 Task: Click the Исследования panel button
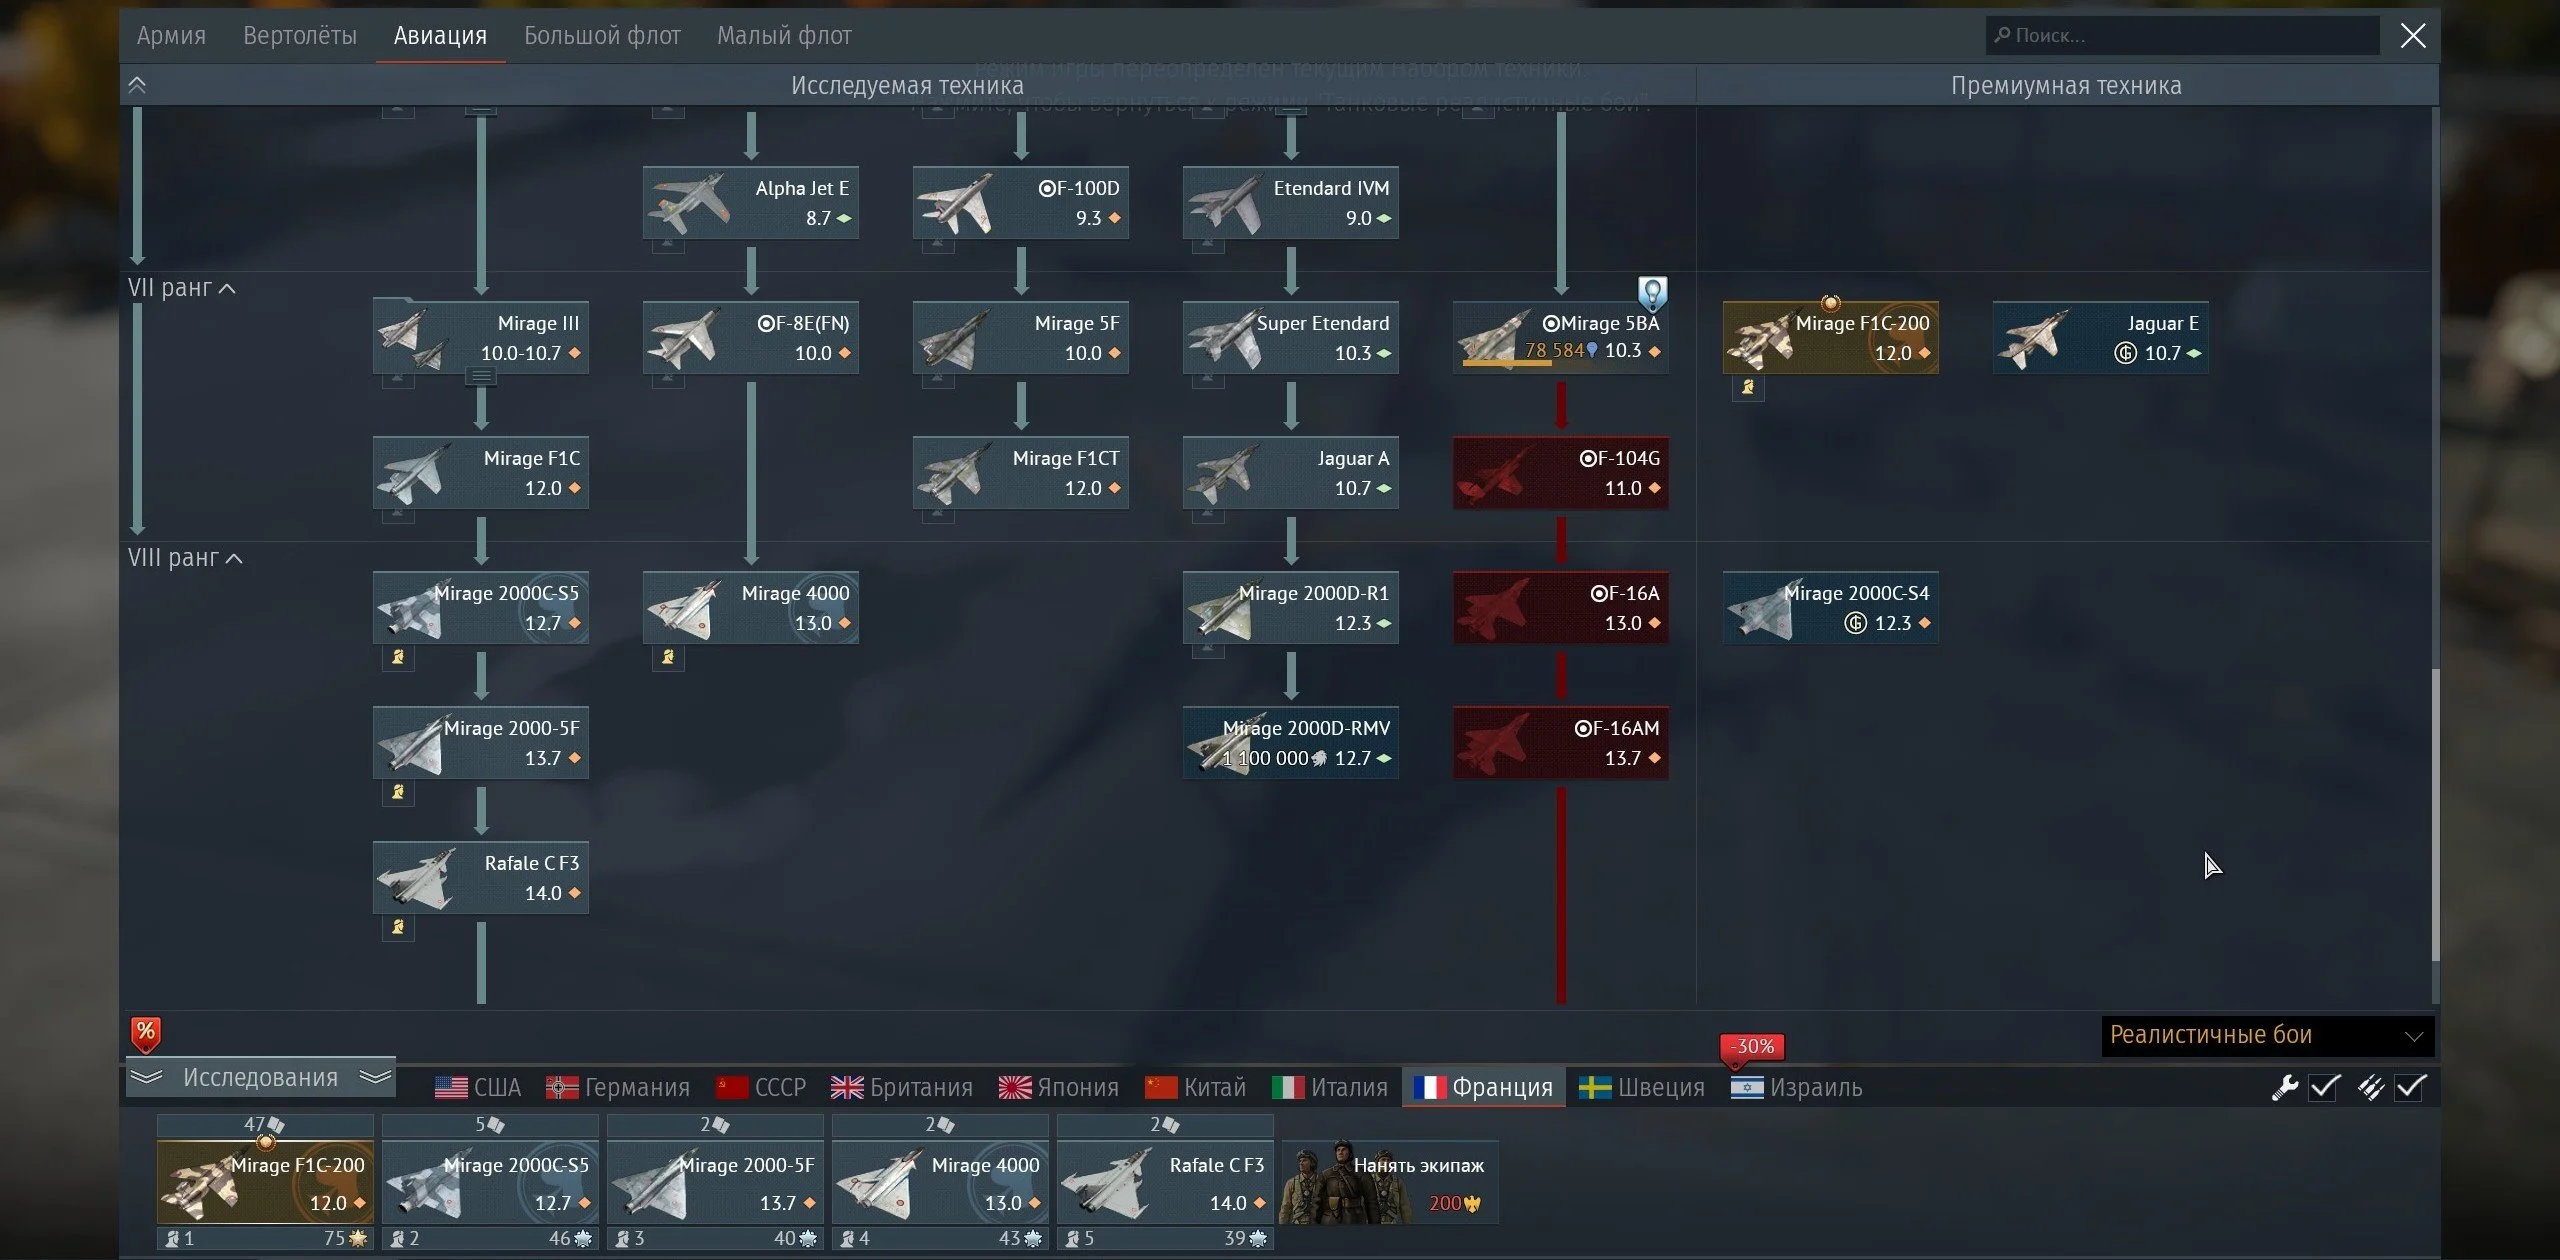260,1077
